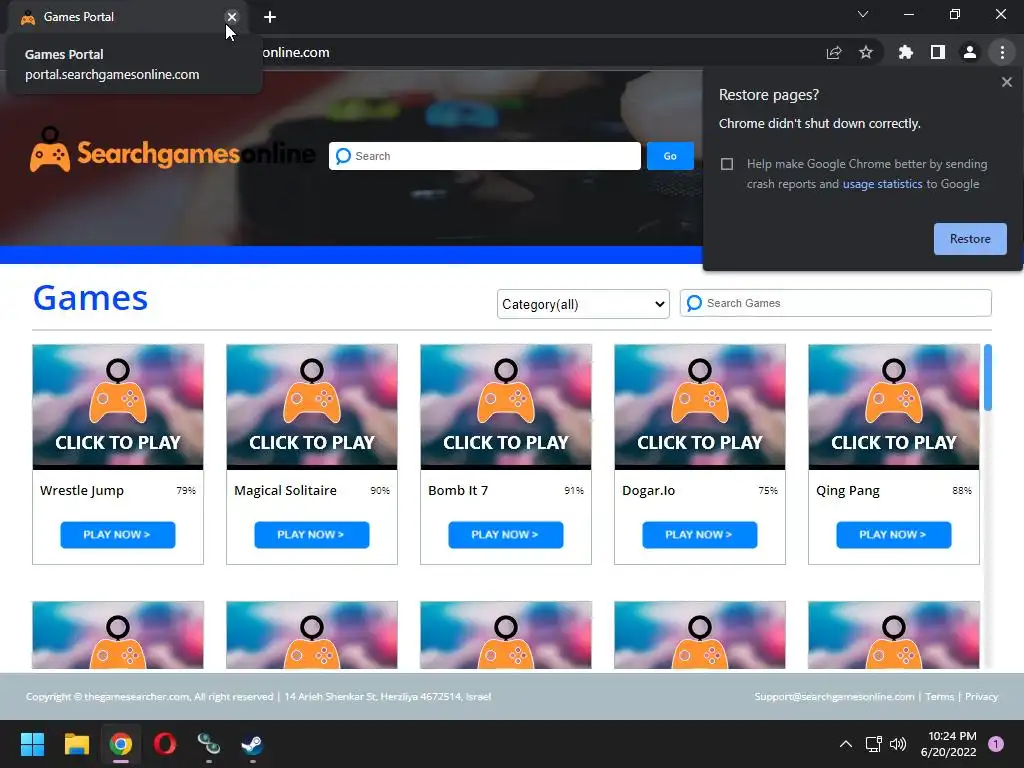This screenshot has height=768, width=1024.
Task: Open the Dogar.Io thumbnail
Action: tap(700, 407)
